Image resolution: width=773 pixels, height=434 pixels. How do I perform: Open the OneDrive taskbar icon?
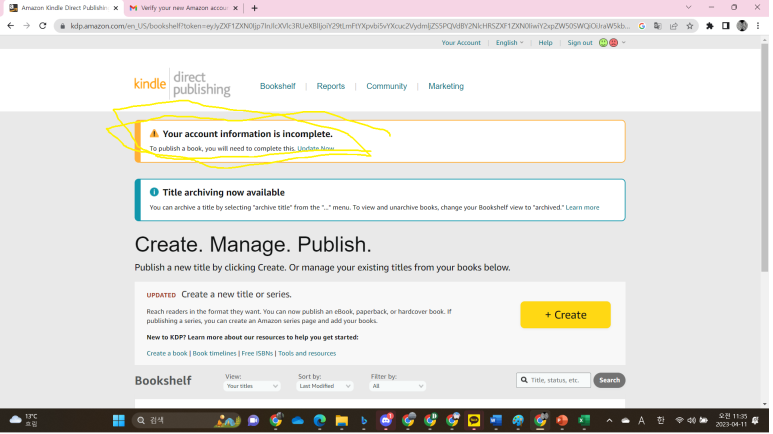click(x=298, y=421)
